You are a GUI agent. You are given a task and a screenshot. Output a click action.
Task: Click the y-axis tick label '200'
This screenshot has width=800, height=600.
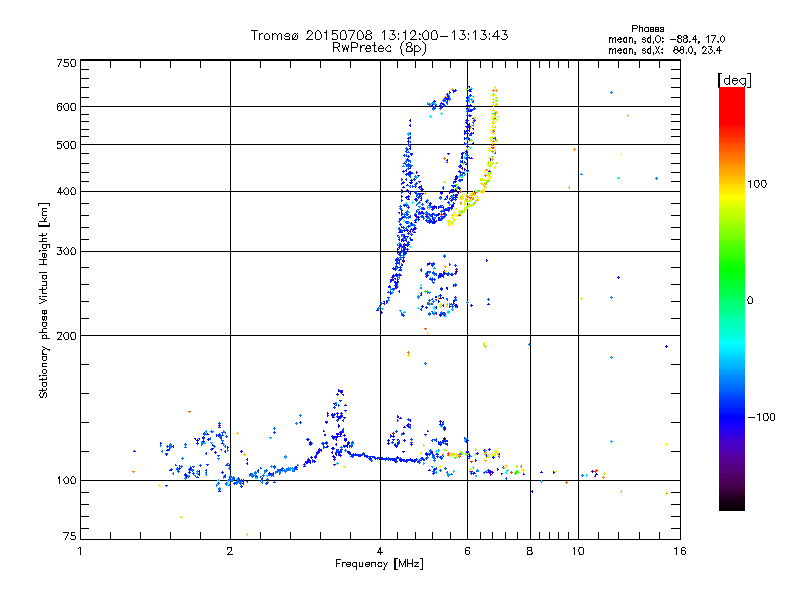66,336
